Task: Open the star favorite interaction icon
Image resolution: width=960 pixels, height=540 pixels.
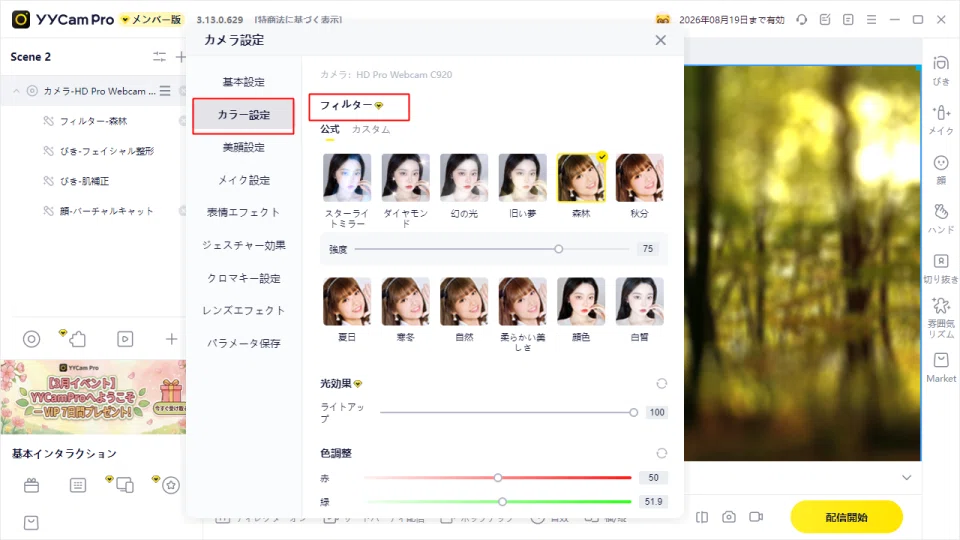Action: (171, 486)
